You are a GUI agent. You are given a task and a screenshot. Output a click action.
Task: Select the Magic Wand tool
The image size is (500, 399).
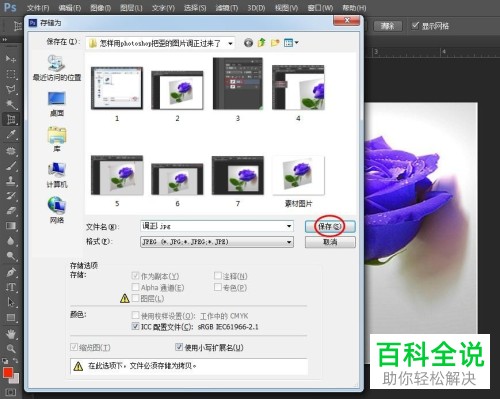pyautogui.click(x=11, y=104)
